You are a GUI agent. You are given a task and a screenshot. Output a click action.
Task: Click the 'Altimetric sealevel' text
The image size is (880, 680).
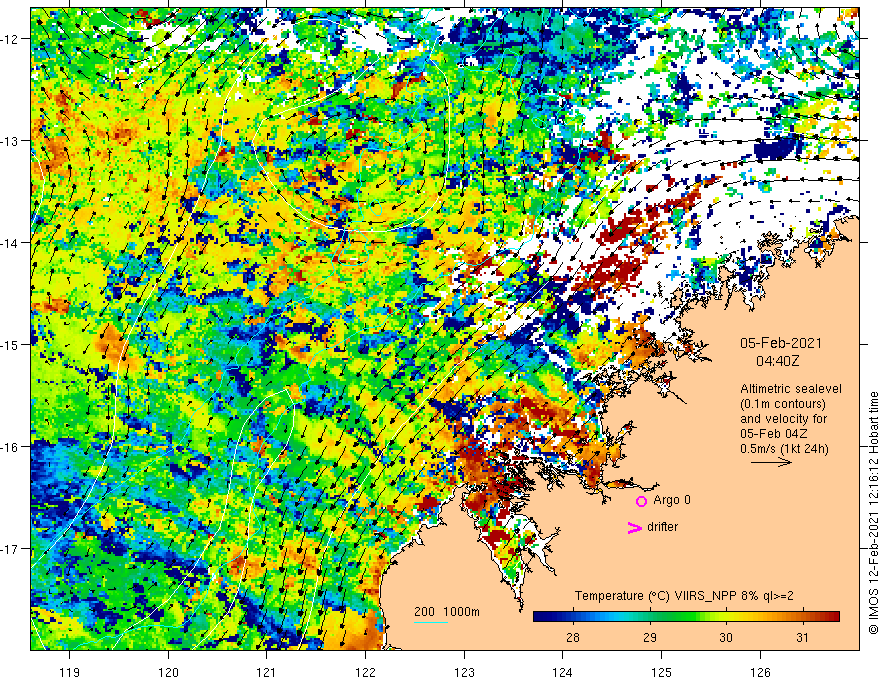791,389
